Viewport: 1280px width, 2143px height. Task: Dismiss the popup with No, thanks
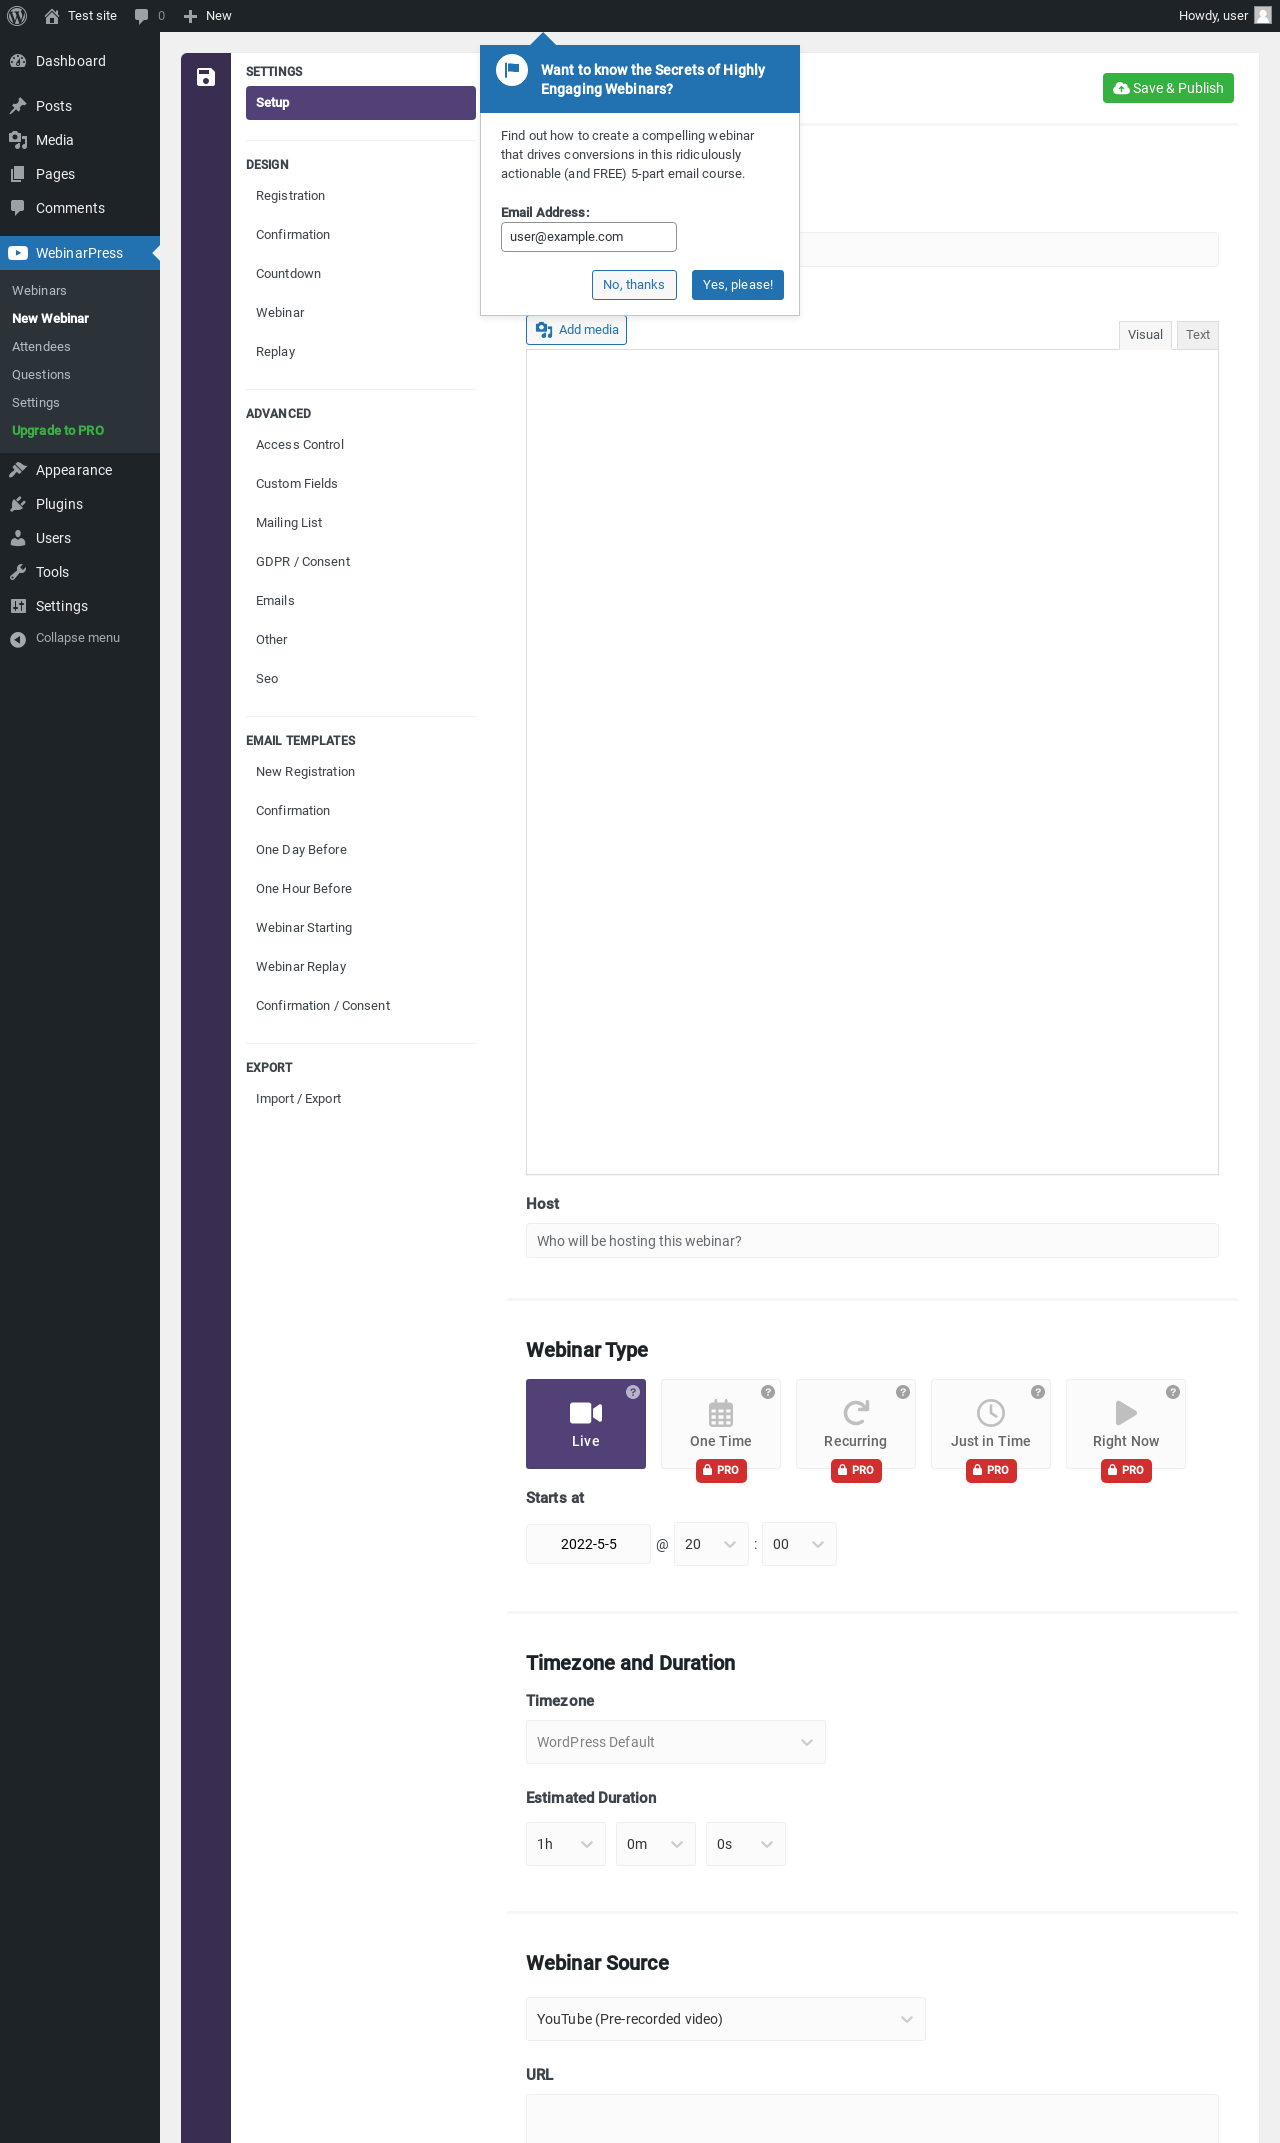[x=634, y=285]
